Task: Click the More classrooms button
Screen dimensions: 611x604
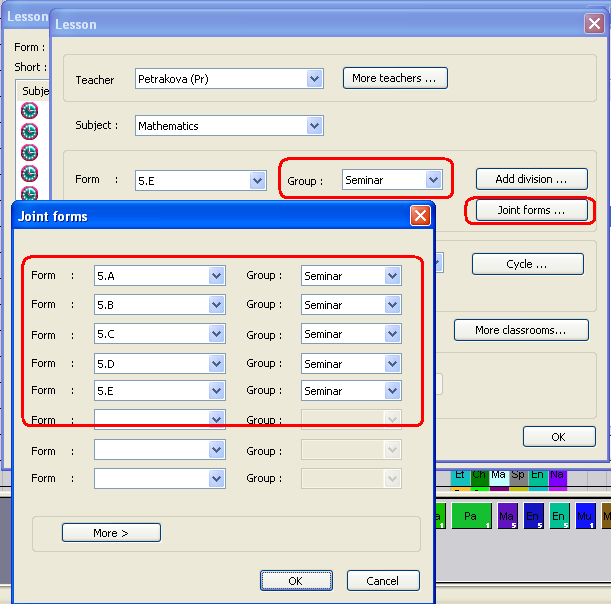Action: [520, 330]
